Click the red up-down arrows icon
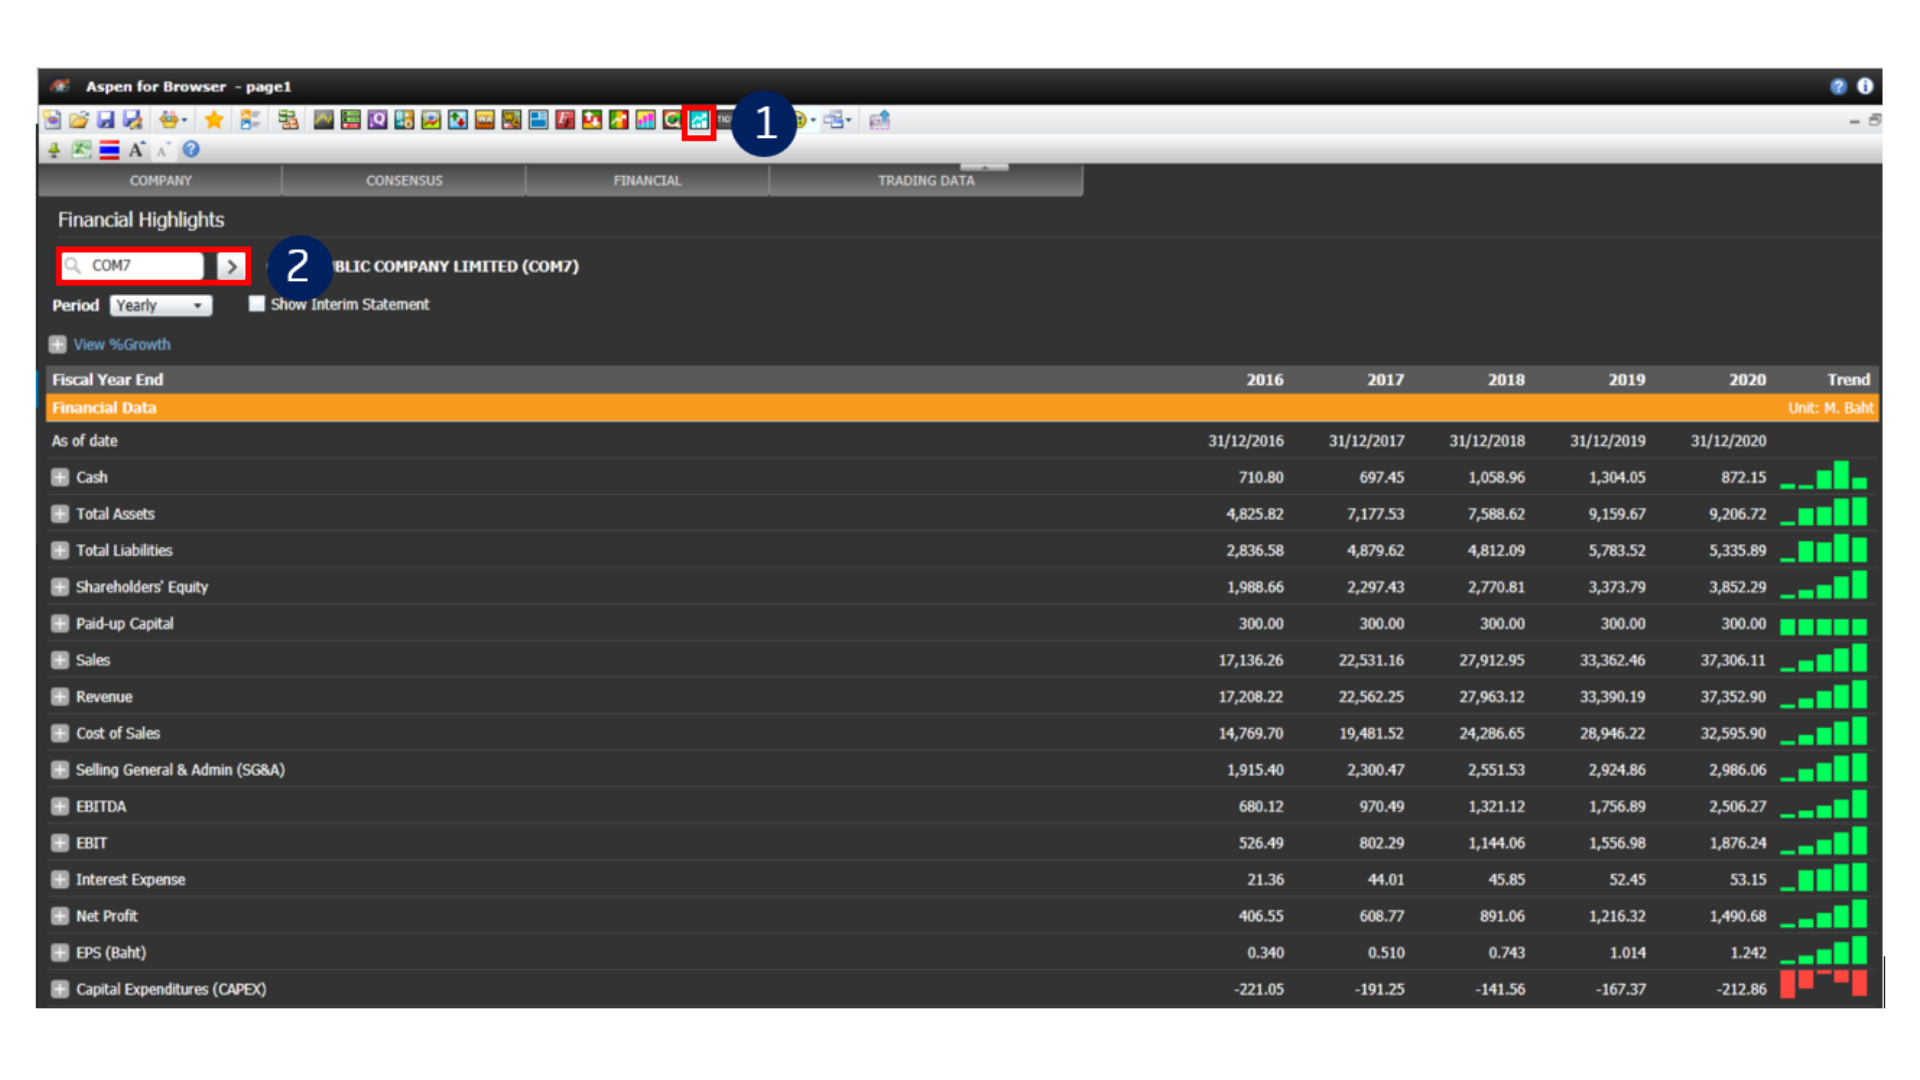1920x1080 pixels. coord(592,121)
